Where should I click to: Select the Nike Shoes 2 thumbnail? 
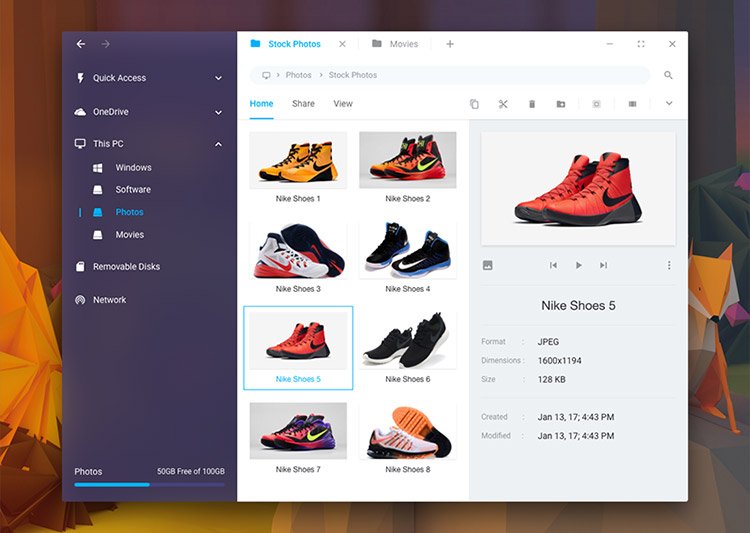click(x=408, y=160)
